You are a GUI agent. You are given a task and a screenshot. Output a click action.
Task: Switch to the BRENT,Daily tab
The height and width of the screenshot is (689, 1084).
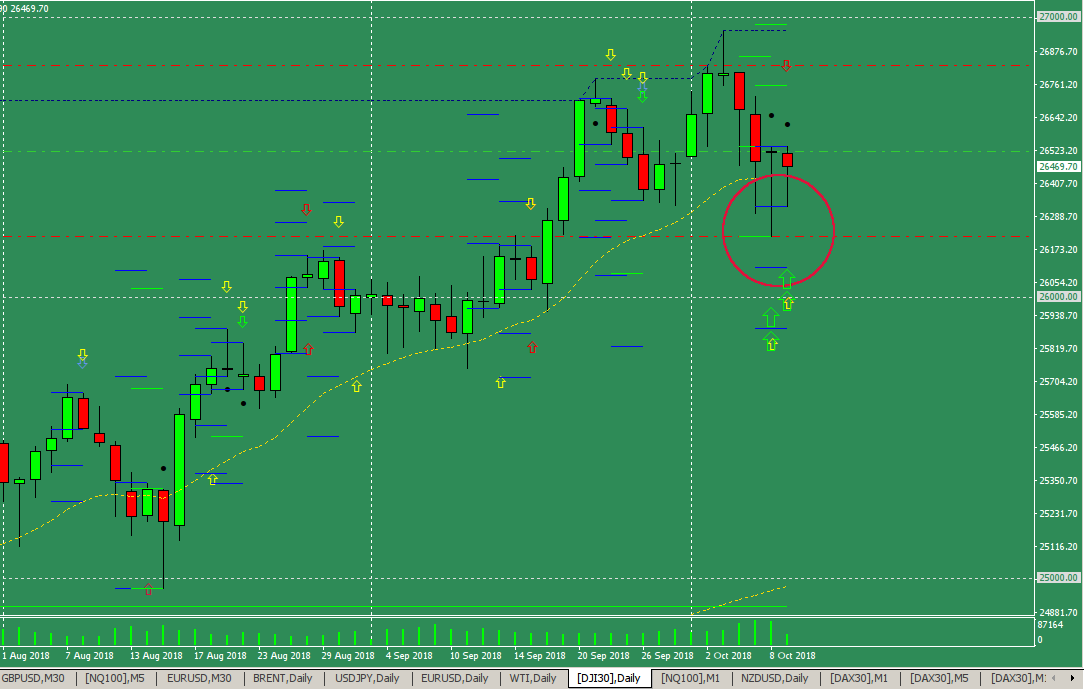coord(283,679)
